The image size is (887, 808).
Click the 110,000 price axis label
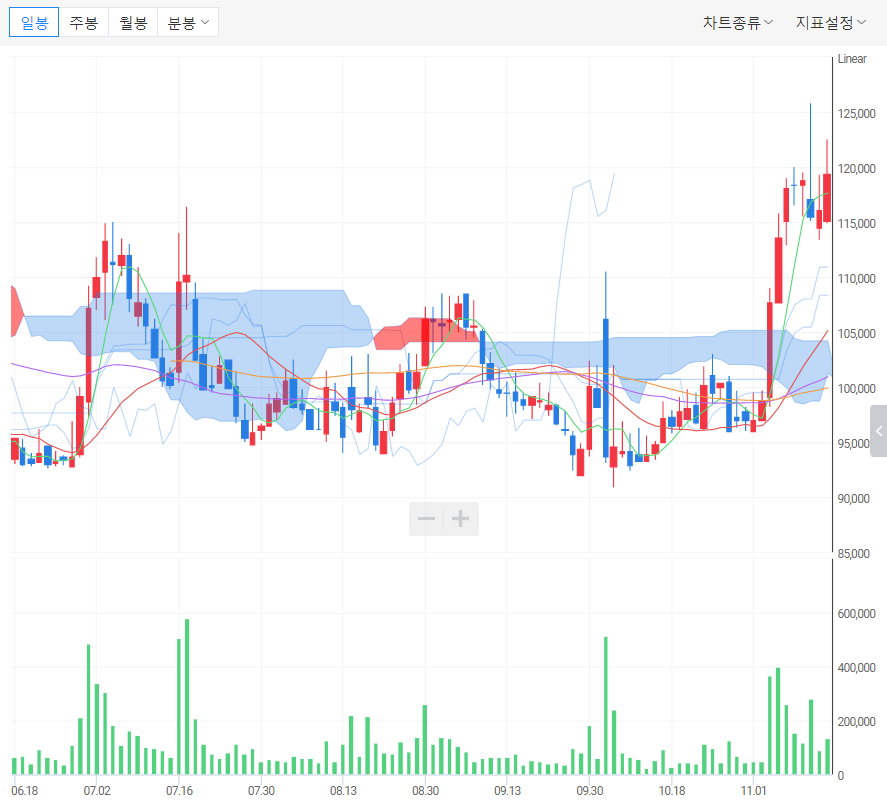tap(856, 278)
